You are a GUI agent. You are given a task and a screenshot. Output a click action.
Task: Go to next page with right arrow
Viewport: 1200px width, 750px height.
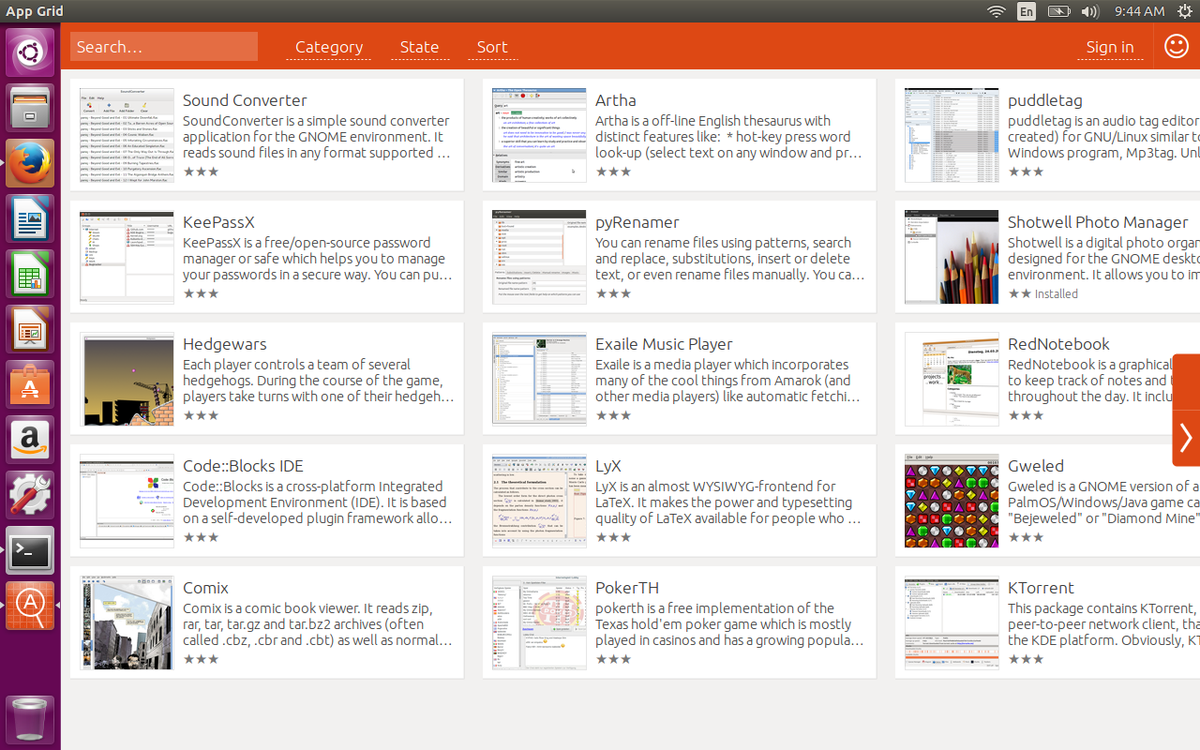(x=1186, y=438)
